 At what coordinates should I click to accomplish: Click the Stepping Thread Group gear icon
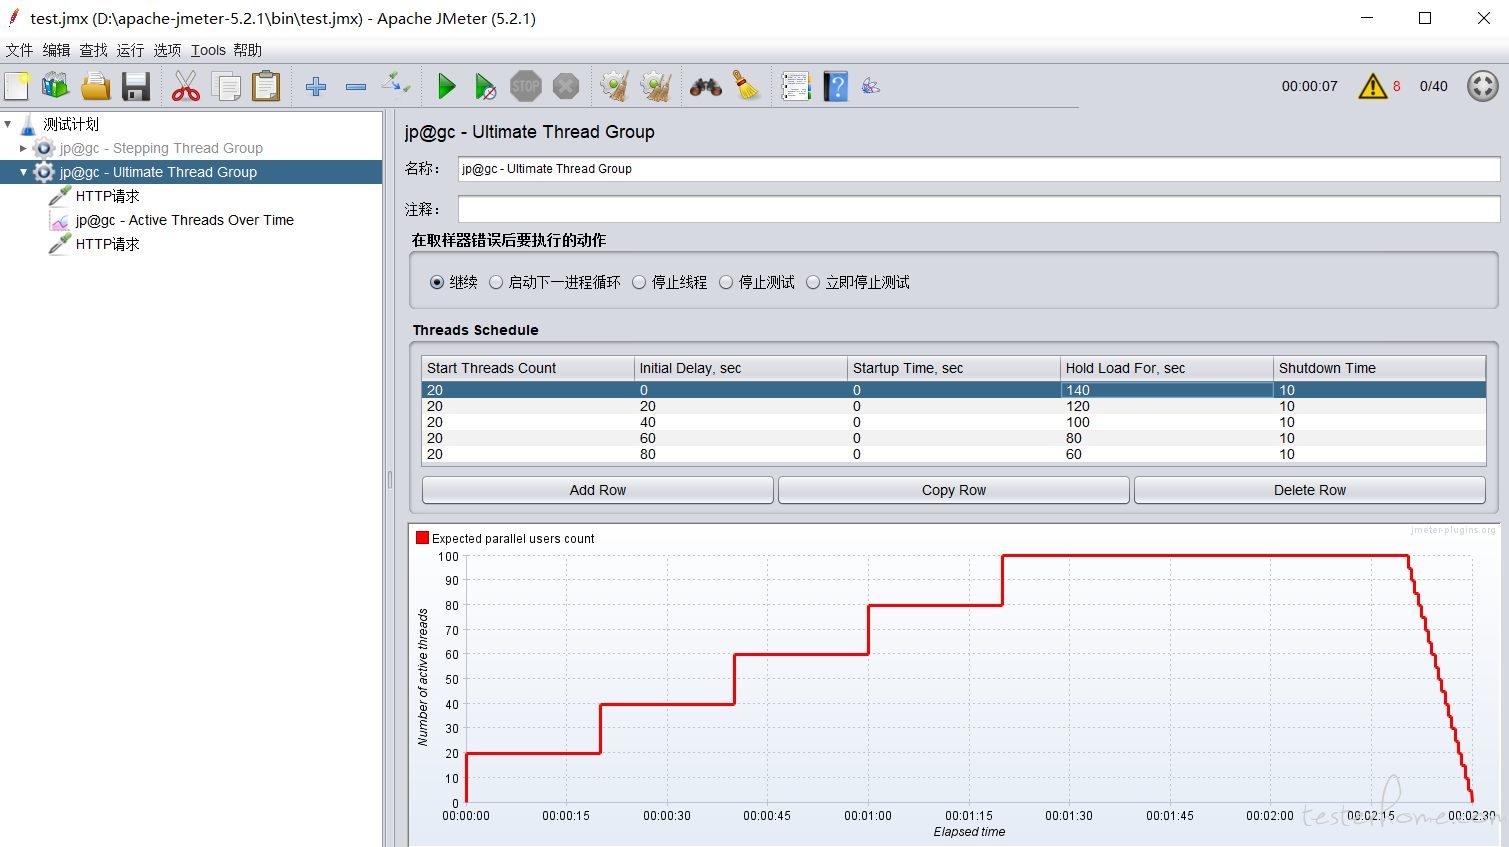point(44,148)
